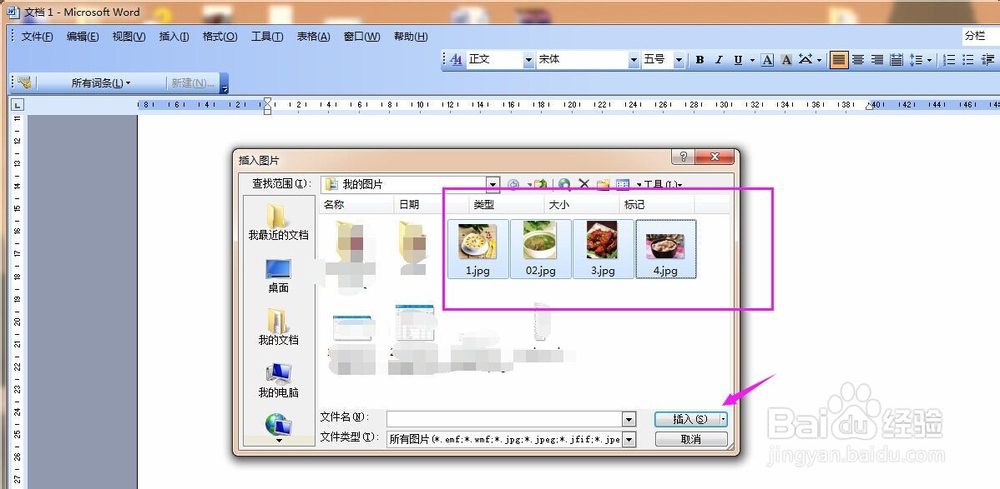The width and height of the screenshot is (1000, 489).
Task: Open the 表格 menu
Action: [313, 36]
